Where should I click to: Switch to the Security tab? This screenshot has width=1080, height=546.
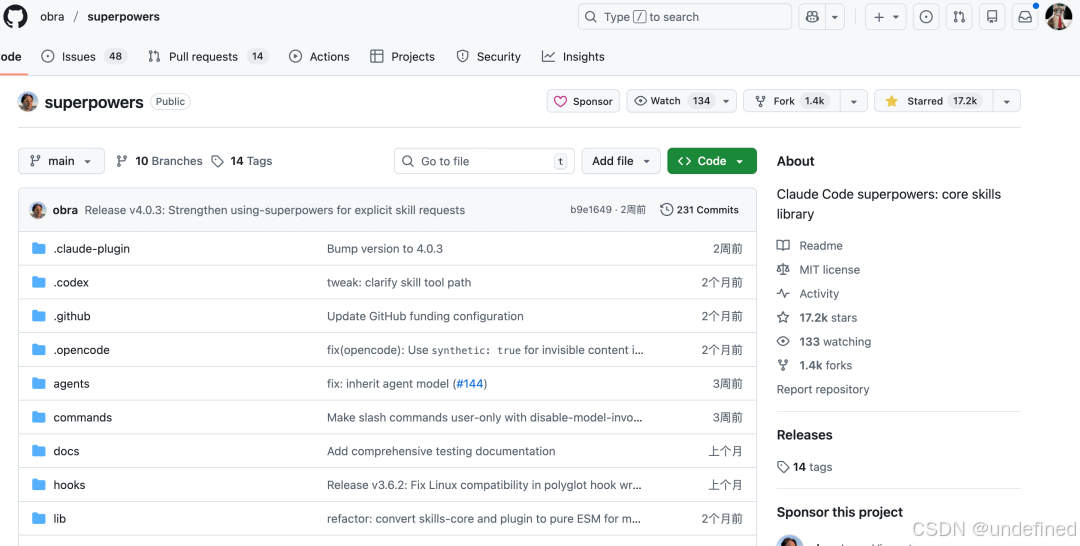point(488,56)
